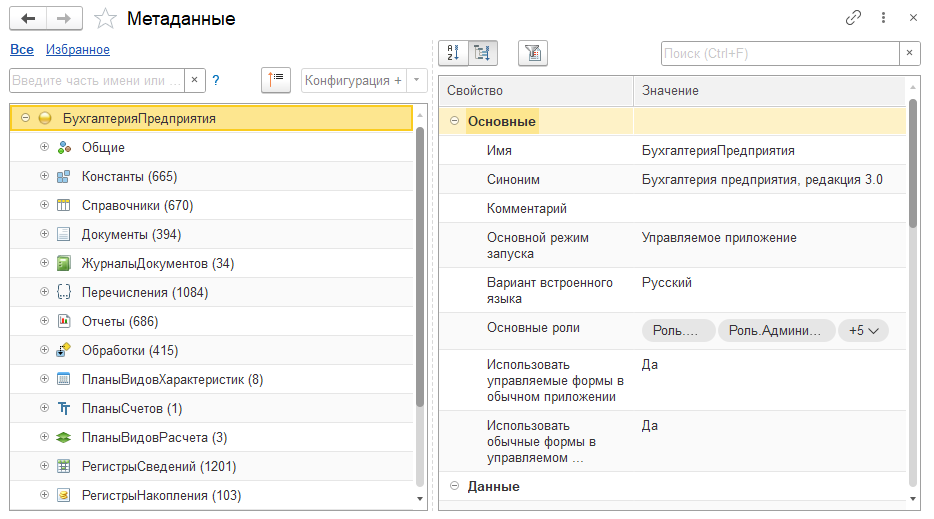Viewport: 934px width, 519px height.
Task: Toggle grouping properties by category
Action: tap(482, 53)
